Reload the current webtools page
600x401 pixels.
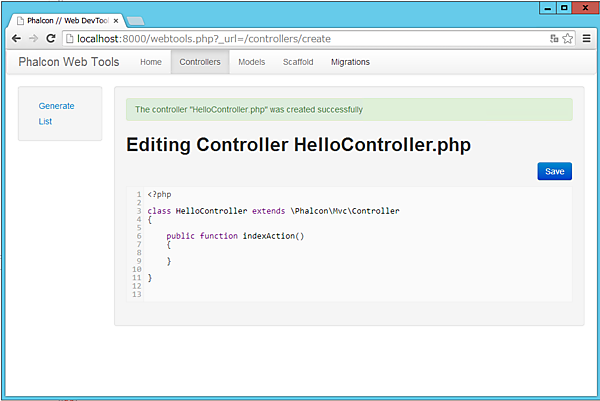pos(50,38)
